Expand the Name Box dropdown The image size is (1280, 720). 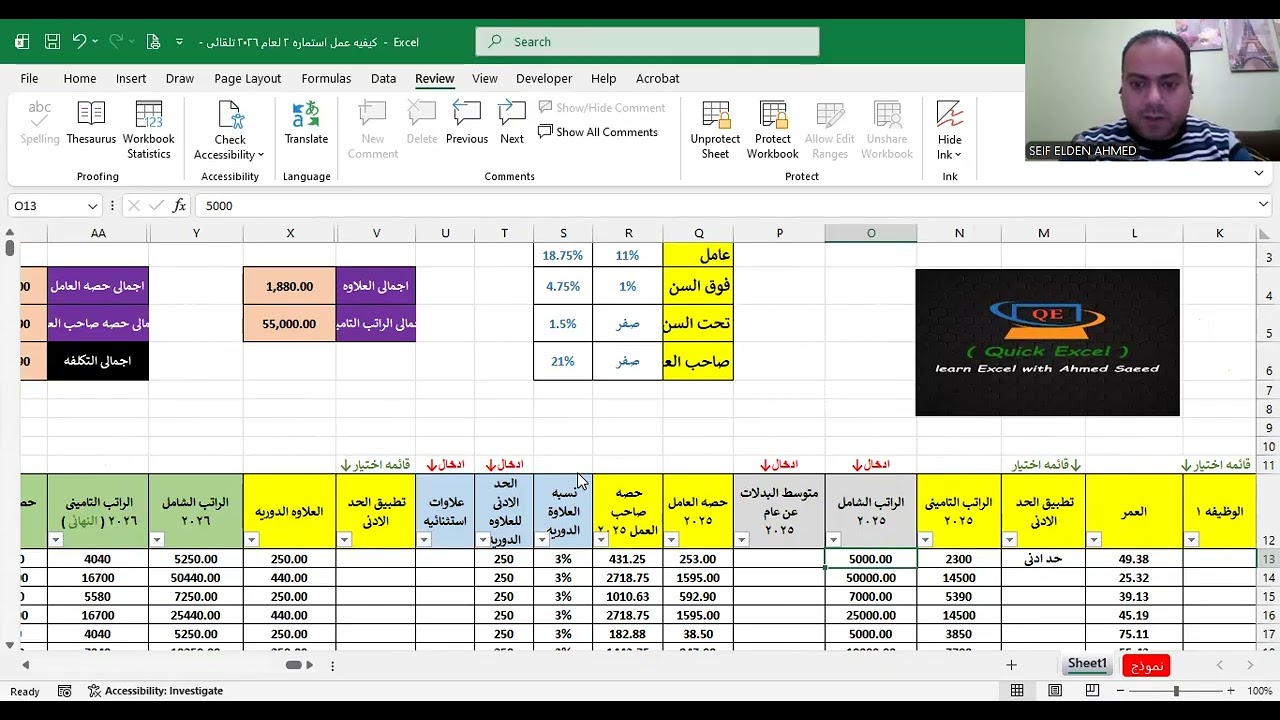[x=92, y=206]
